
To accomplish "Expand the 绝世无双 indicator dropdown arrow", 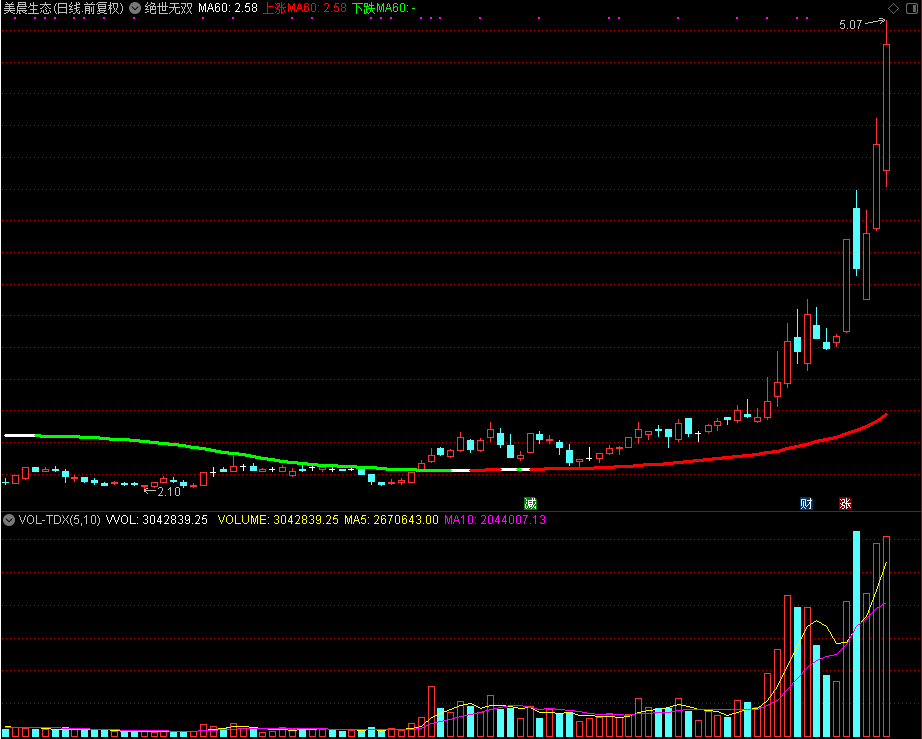I will pyautogui.click(x=135, y=8).
